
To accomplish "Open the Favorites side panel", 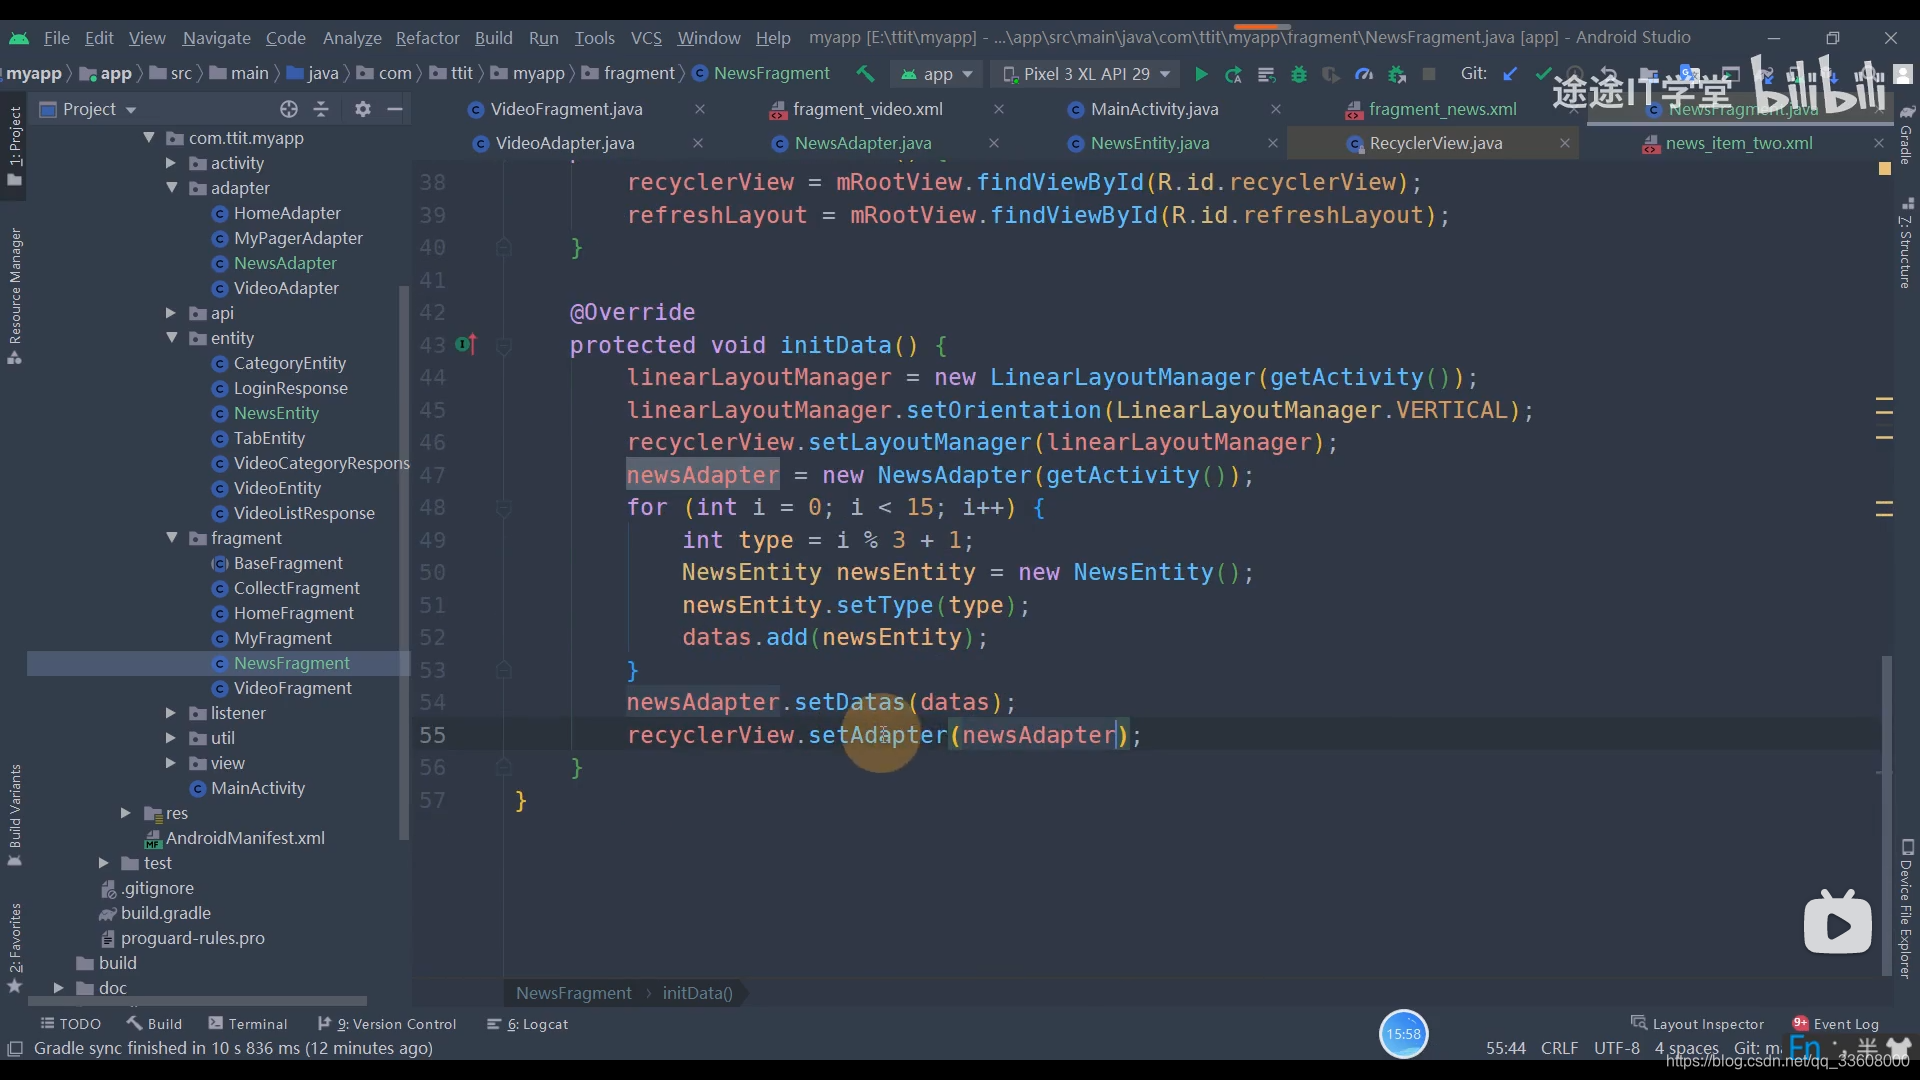I will click(x=15, y=947).
